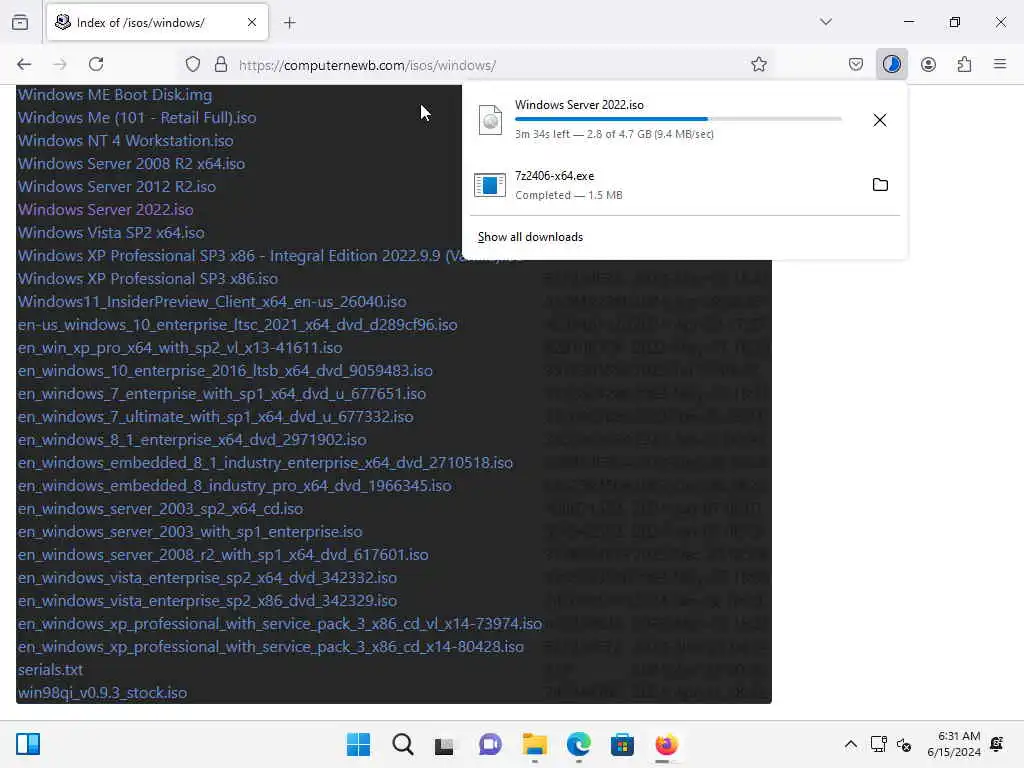Click the Firefox View icon
The height and width of the screenshot is (768, 1024).
coord(20,23)
